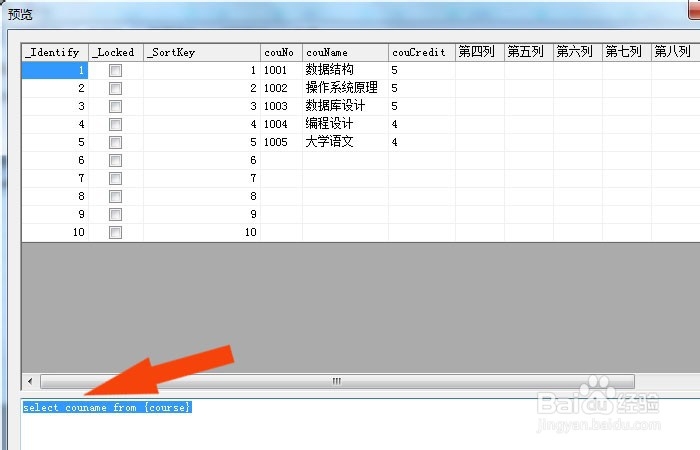Select the couCredit cell for 编程设计
The image size is (700, 450).
[422, 124]
